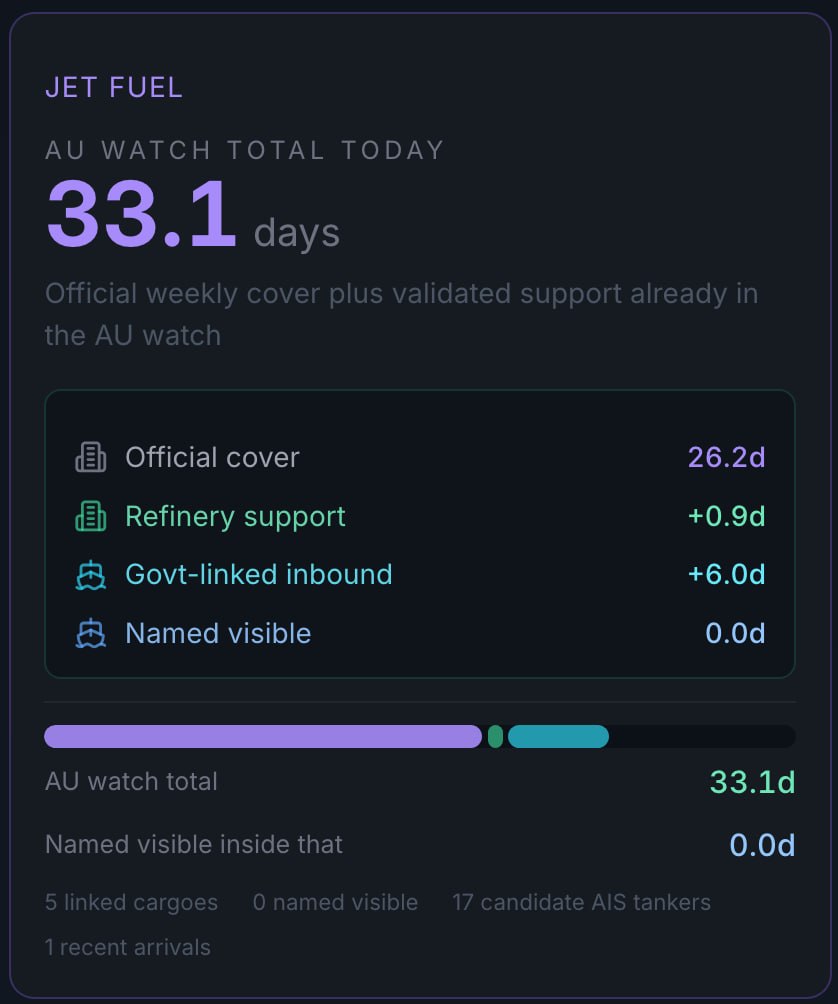
Task: Select the Govt-linked inbound label
Action: 259,574
